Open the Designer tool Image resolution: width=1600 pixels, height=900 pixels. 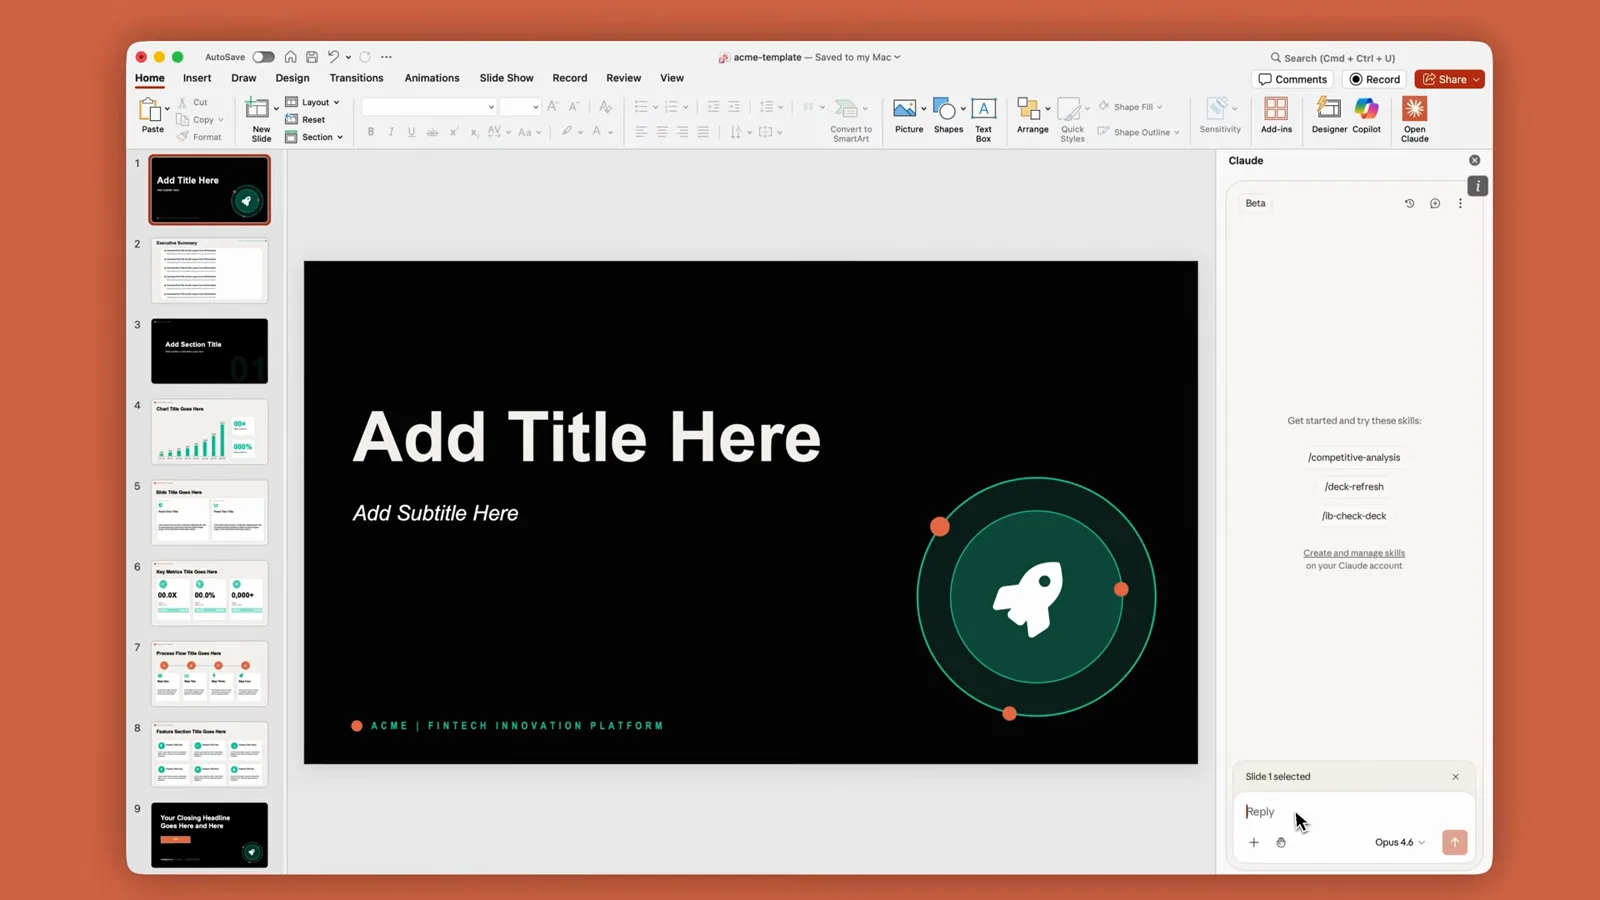(1329, 115)
